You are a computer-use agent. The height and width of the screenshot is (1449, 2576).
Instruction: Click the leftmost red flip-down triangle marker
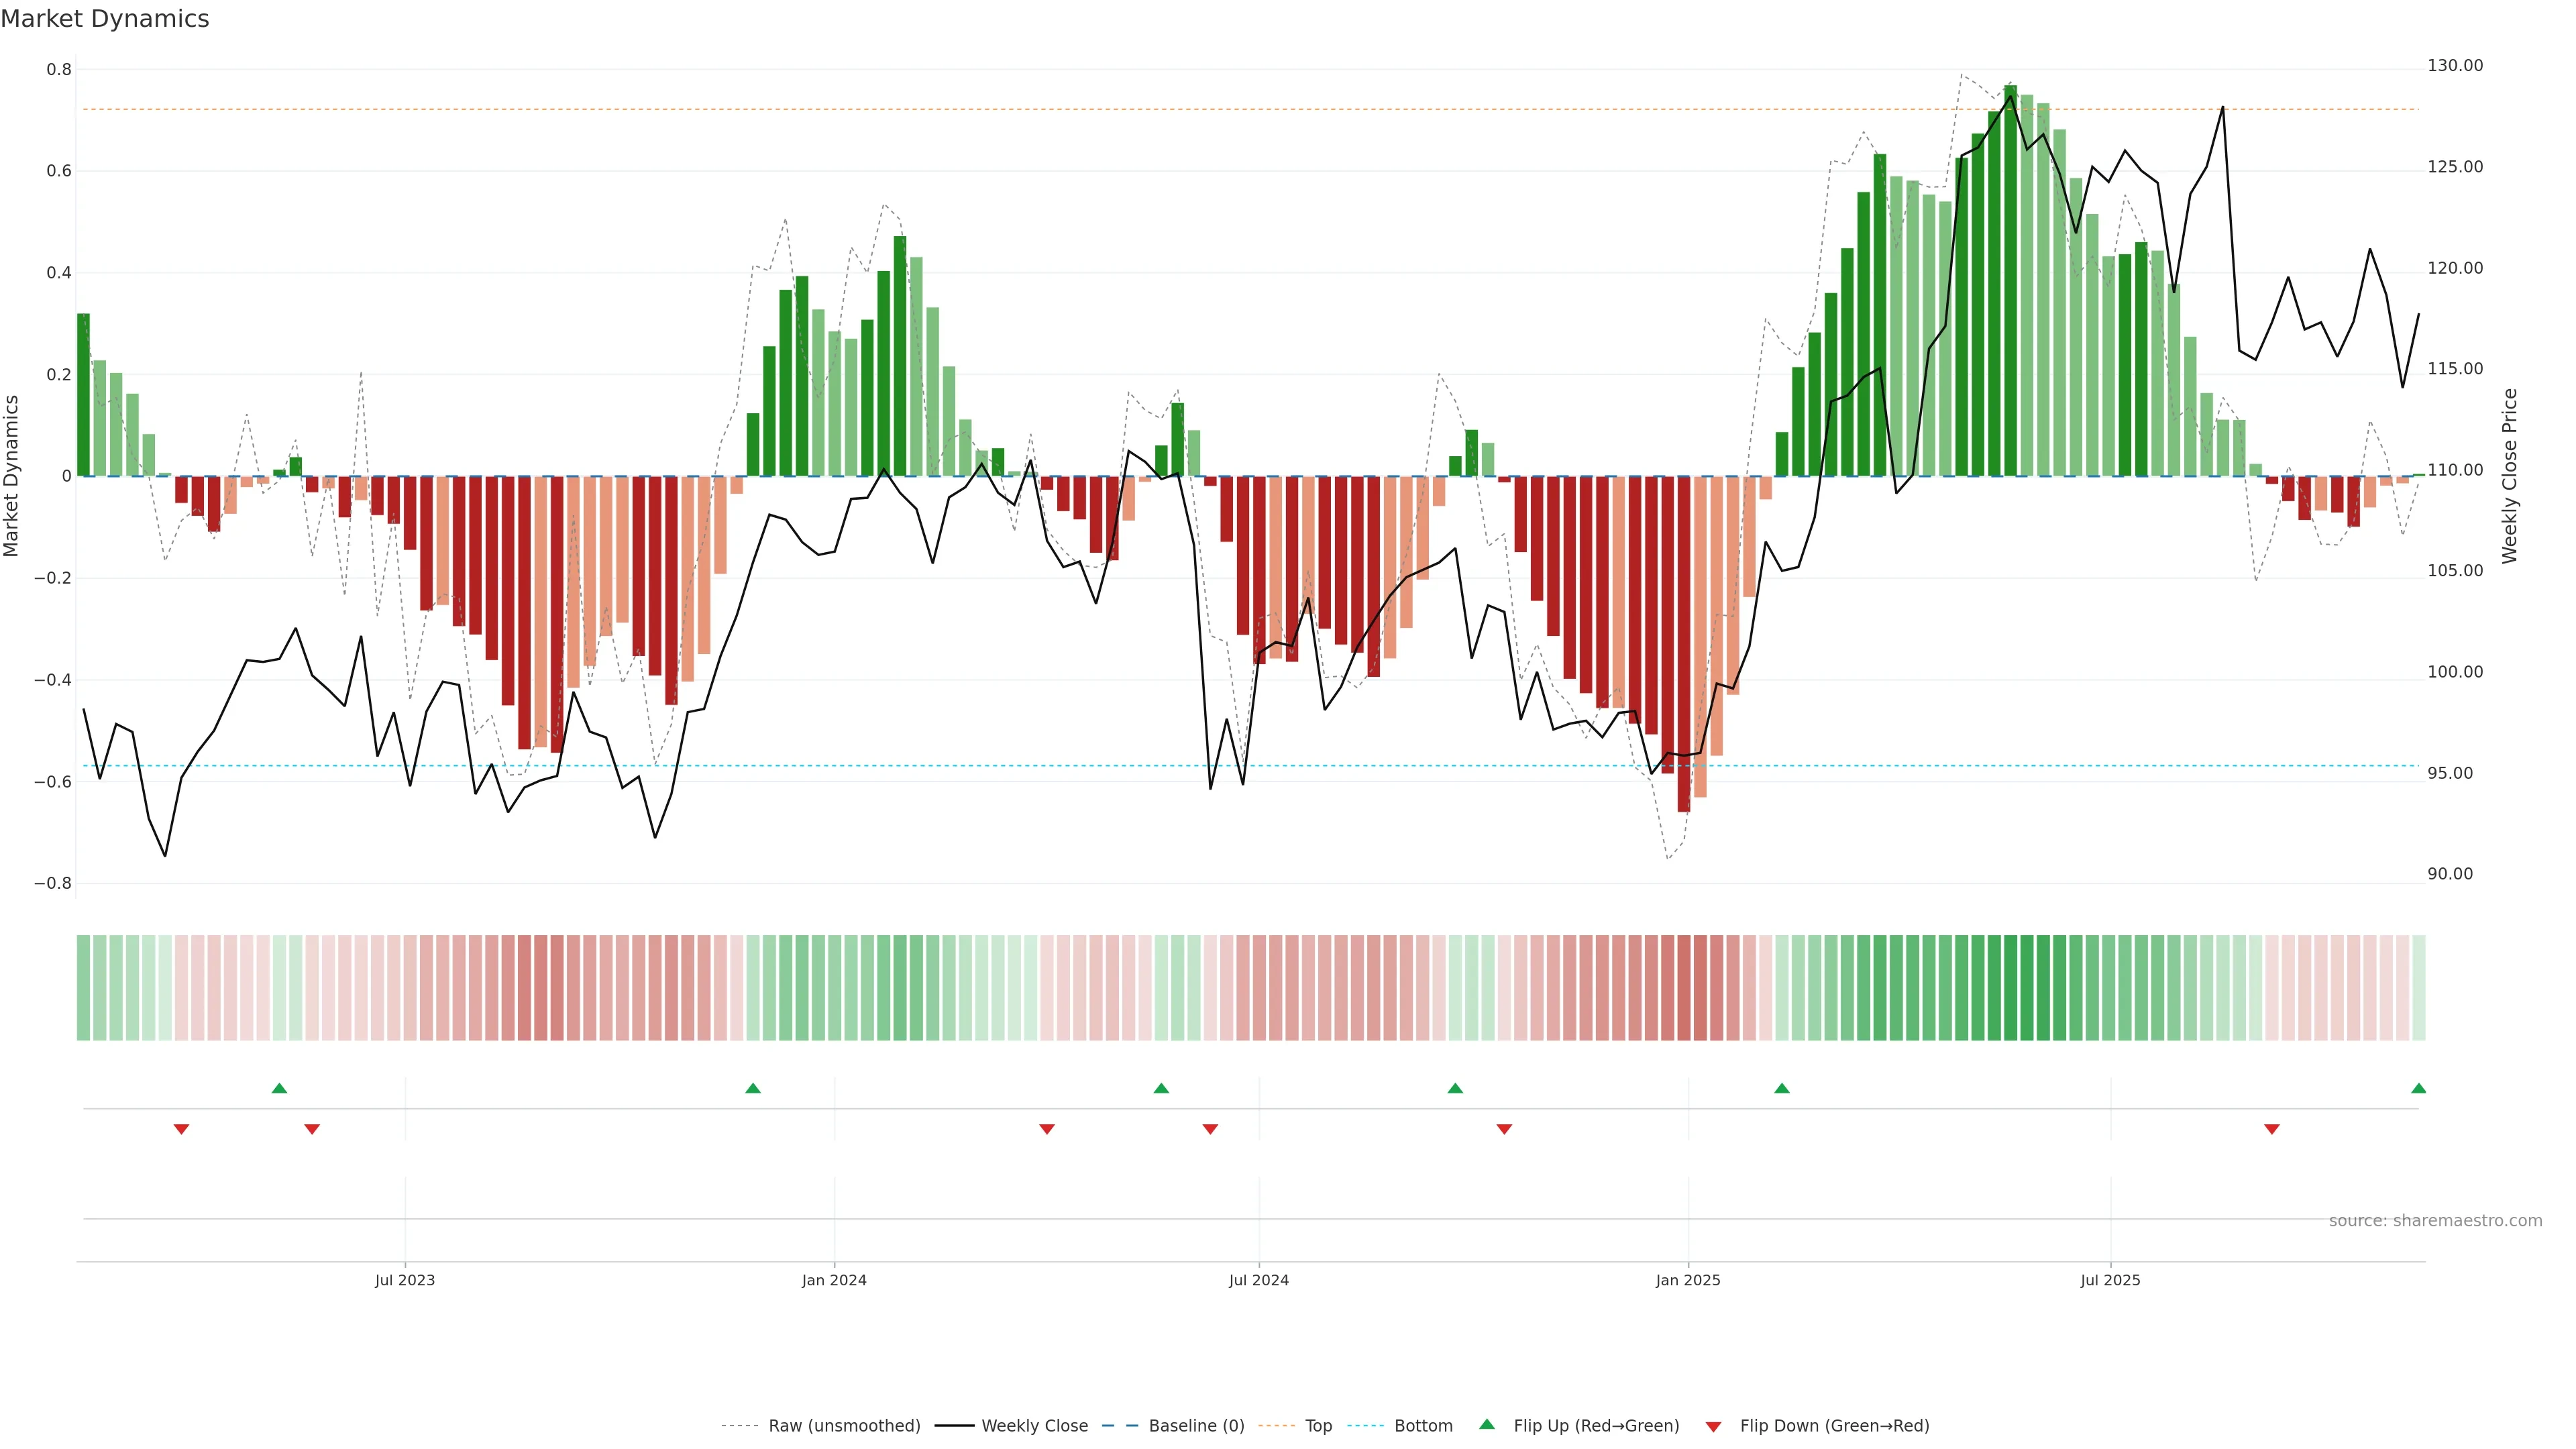coord(181,1129)
